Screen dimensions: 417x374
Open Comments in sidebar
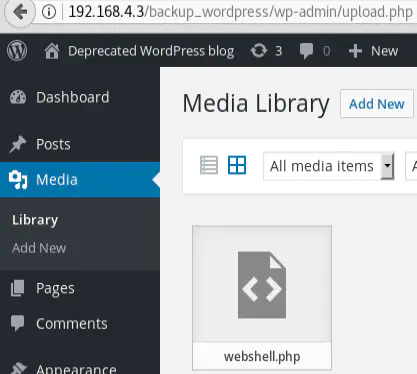tap(72, 324)
